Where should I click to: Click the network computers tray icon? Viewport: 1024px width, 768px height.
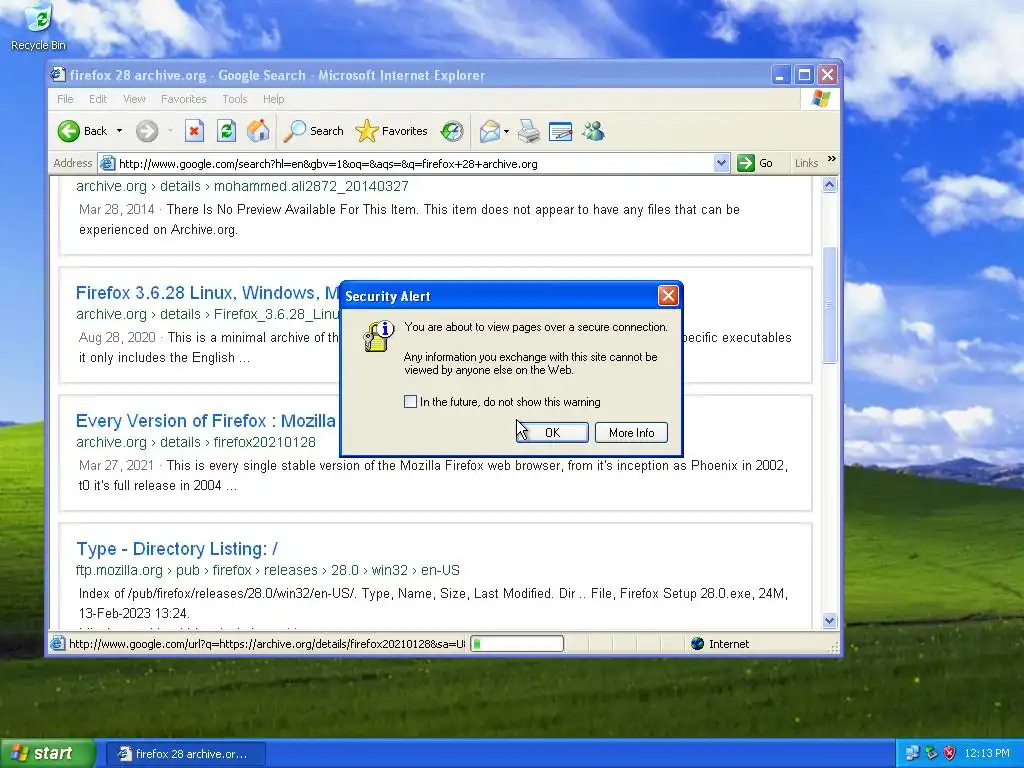click(x=912, y=753)
